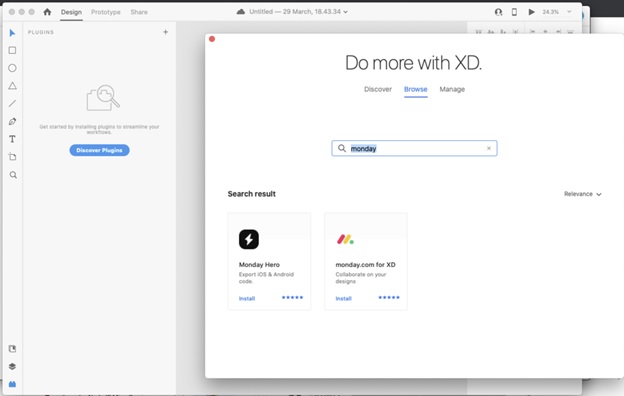Open the Layers panel icon

[x=12, y=366]
